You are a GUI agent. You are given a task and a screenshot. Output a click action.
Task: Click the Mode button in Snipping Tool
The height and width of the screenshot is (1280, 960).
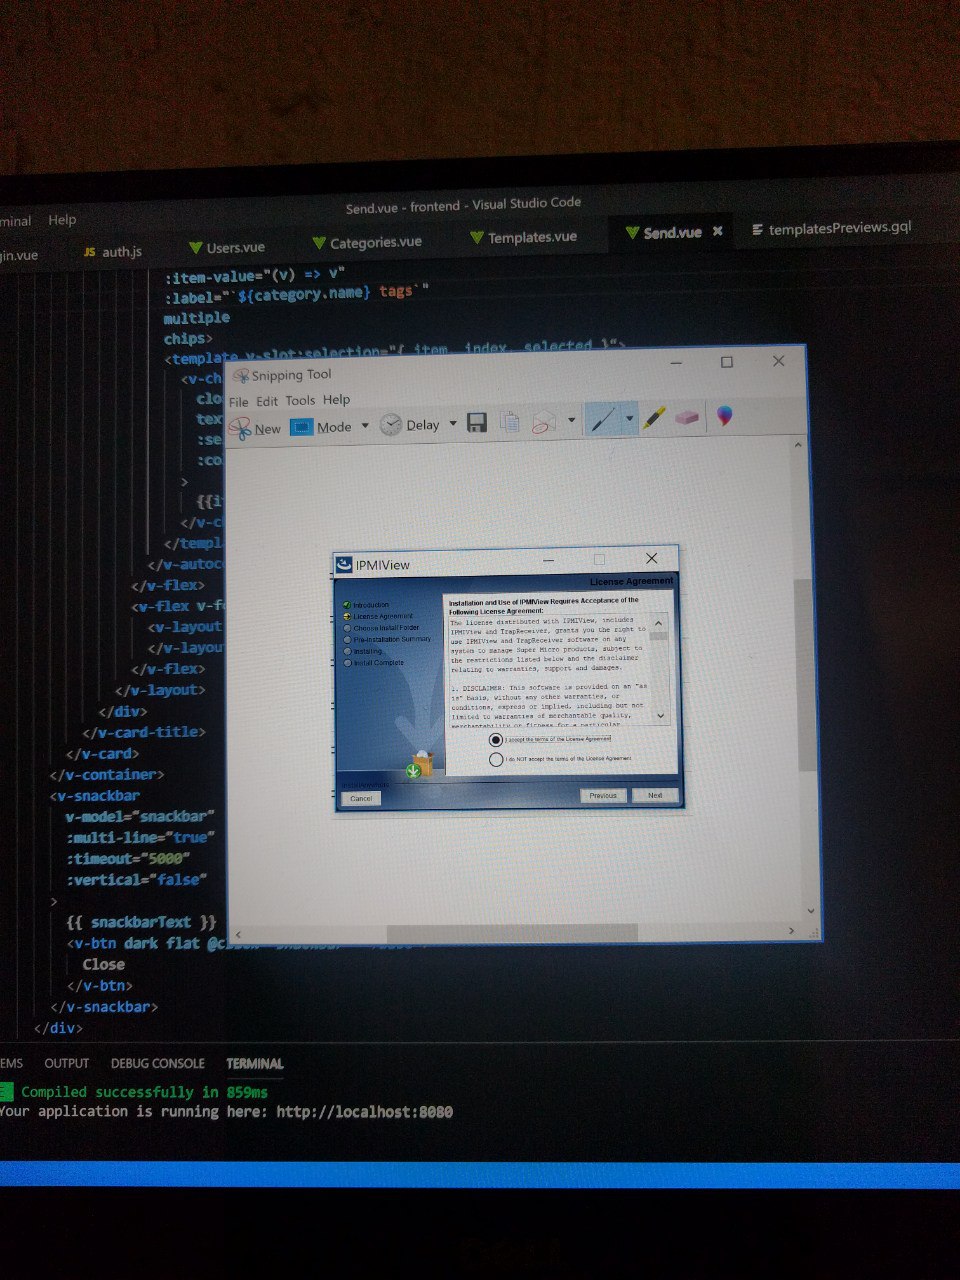pos(321,427)
